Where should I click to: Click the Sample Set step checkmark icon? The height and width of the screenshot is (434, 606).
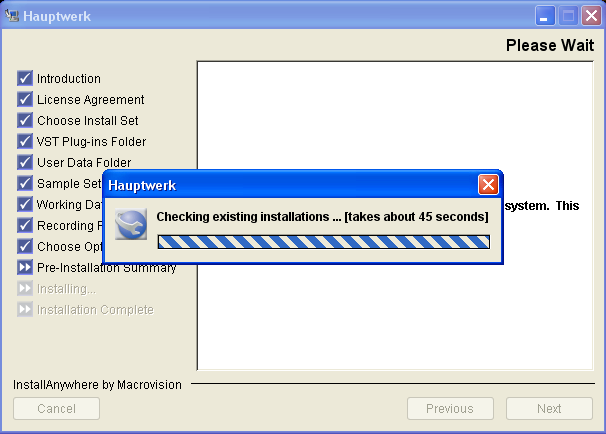click(x=25, y=183)
